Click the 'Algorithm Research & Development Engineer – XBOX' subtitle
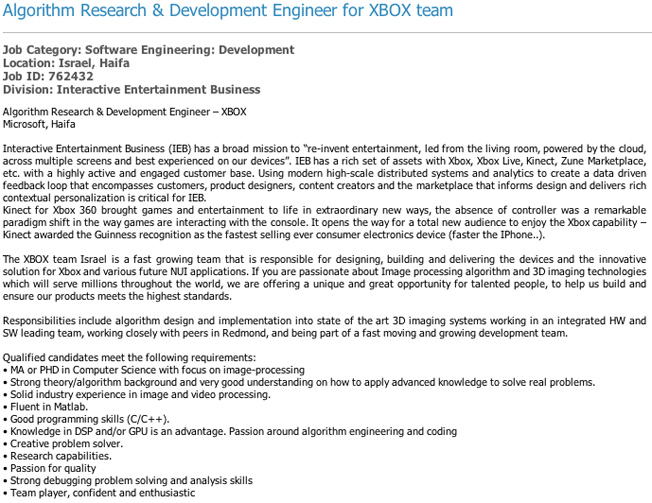This screenshot has height=503, width=652. point(124,112)
